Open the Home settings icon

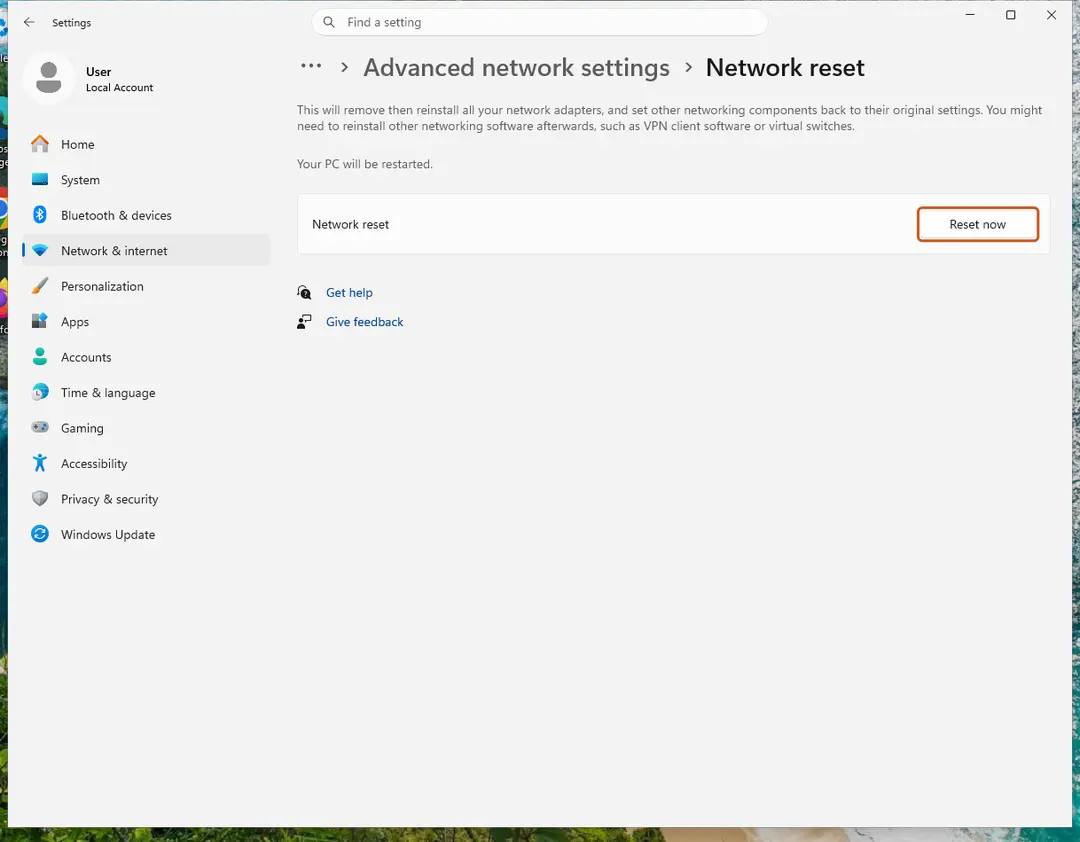(x=40, y=144)
